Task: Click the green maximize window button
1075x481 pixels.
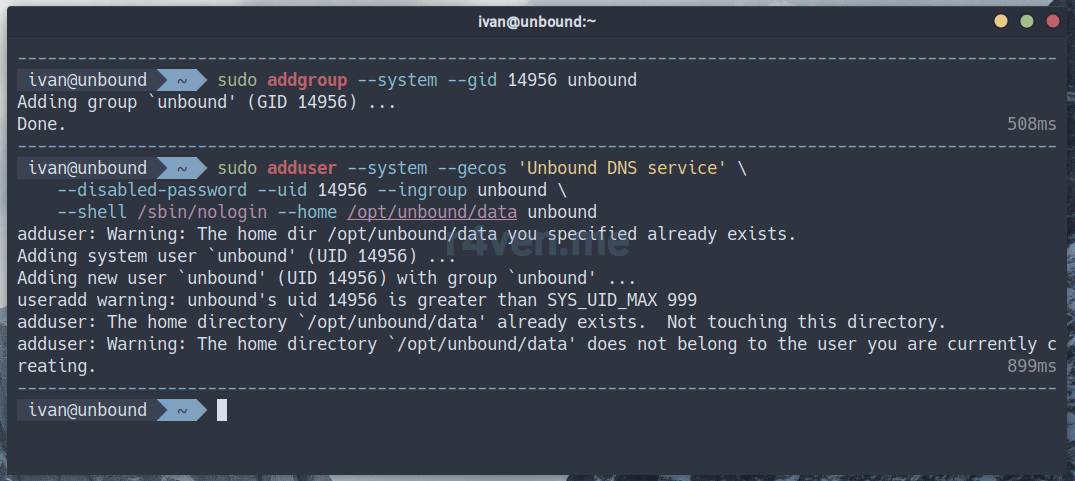Action: tap(1026, 21)
